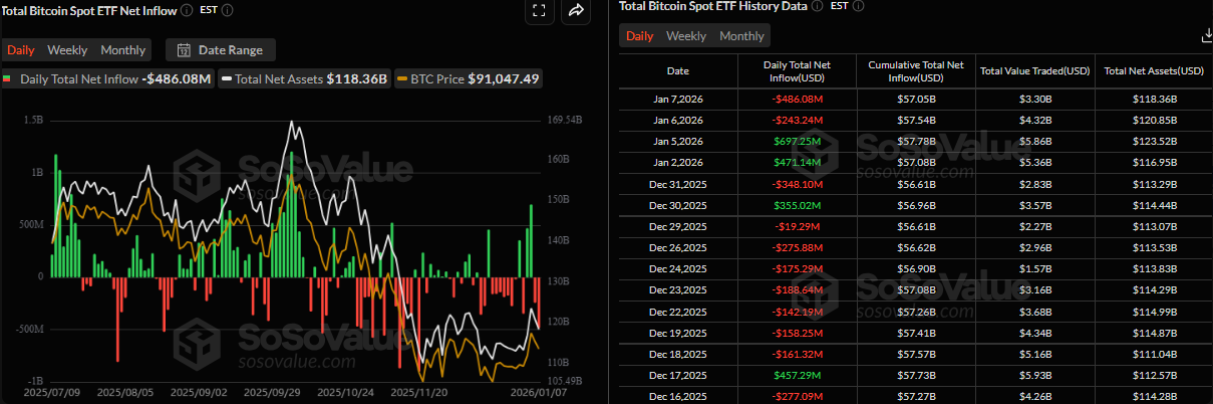
Task: Download the ETF history data table
Action: pos(1206,36)
